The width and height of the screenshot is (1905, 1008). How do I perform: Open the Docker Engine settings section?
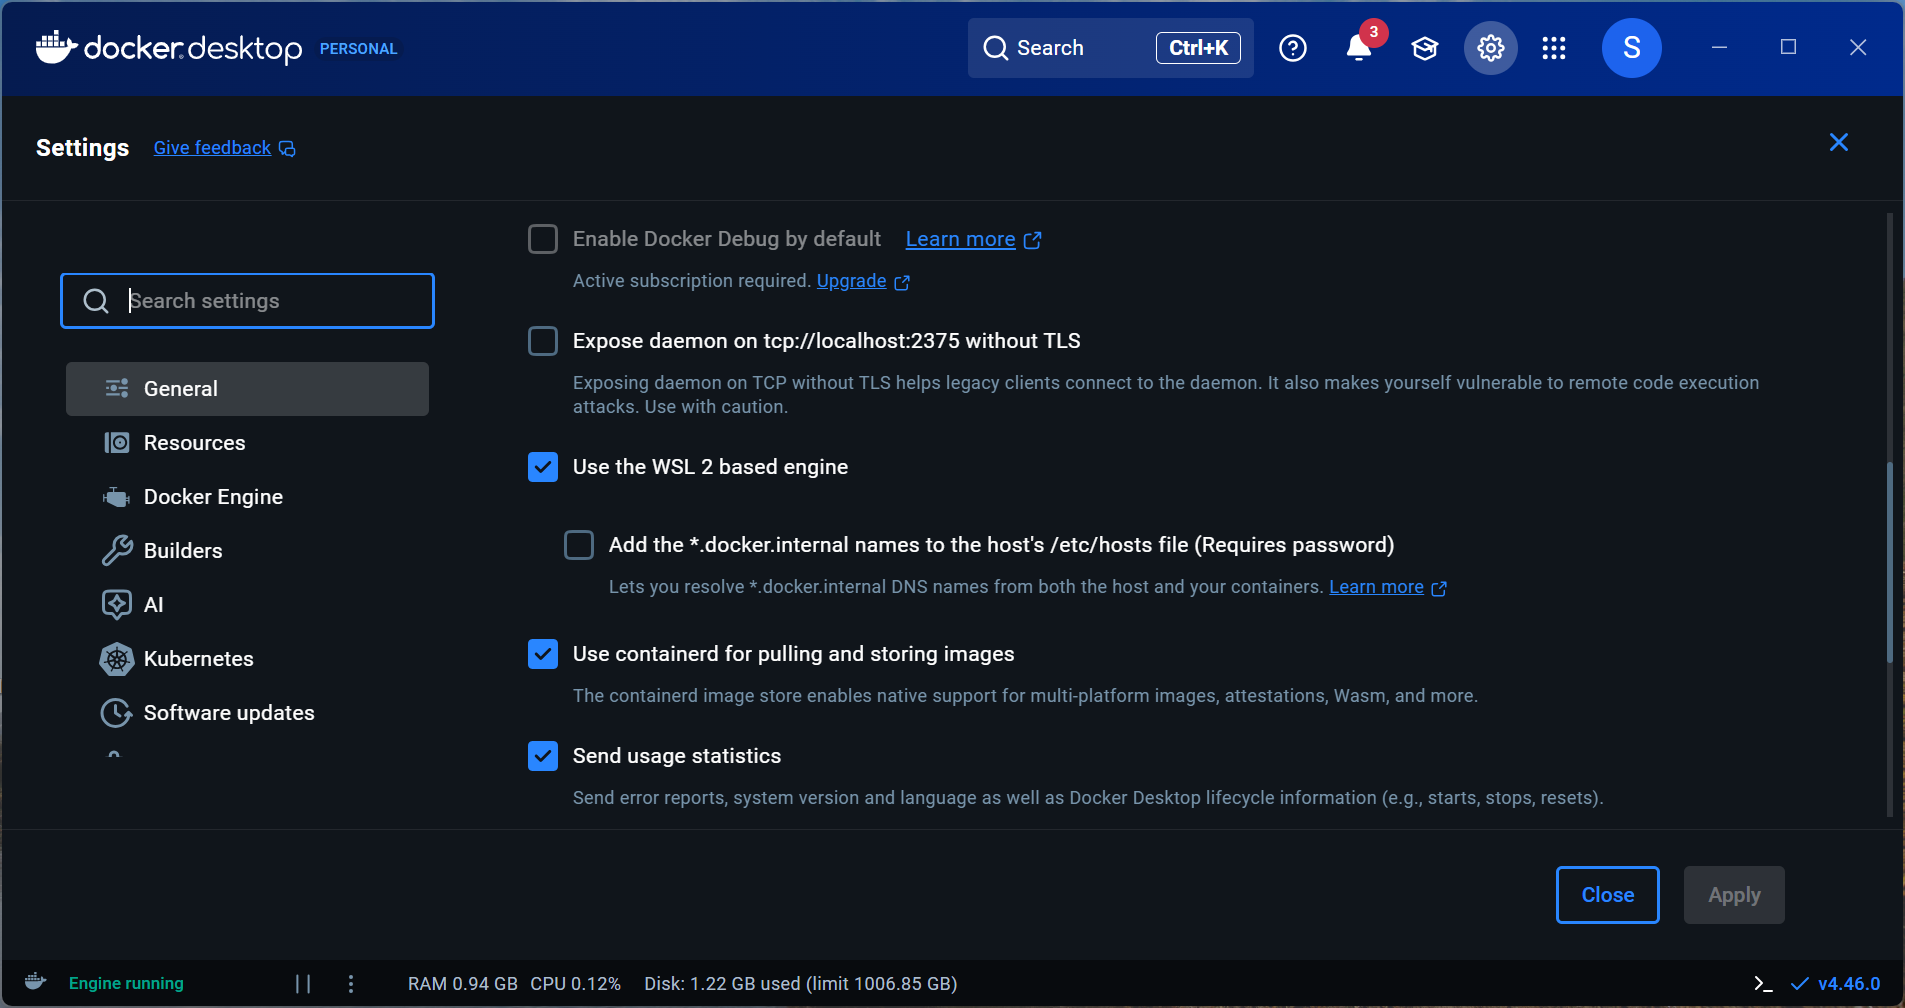click(247, 497)
